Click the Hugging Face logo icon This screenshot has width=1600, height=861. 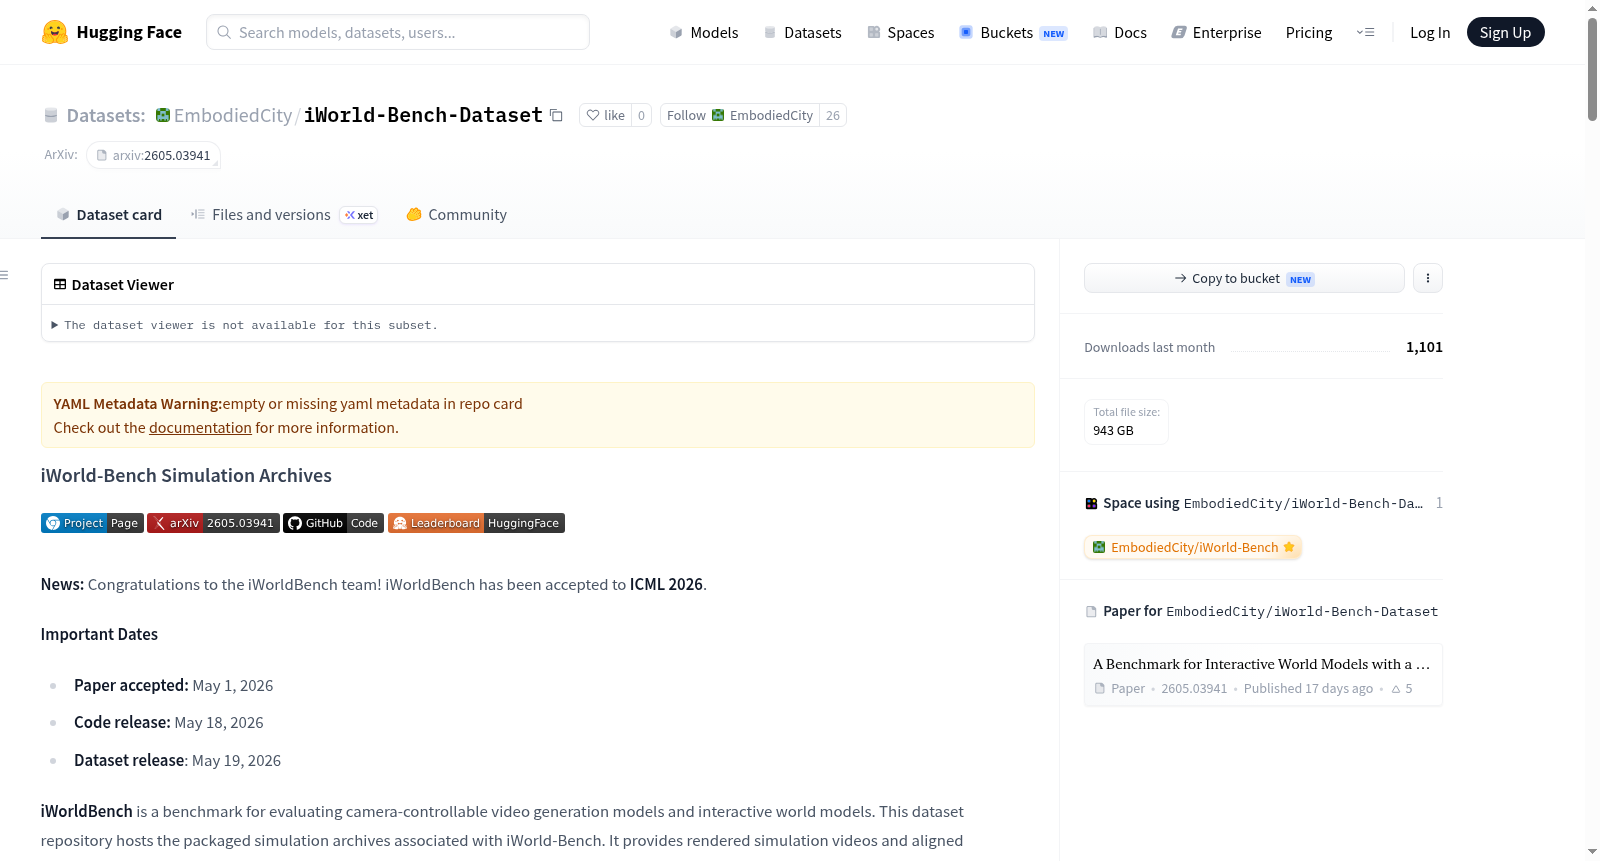[55, 32]
